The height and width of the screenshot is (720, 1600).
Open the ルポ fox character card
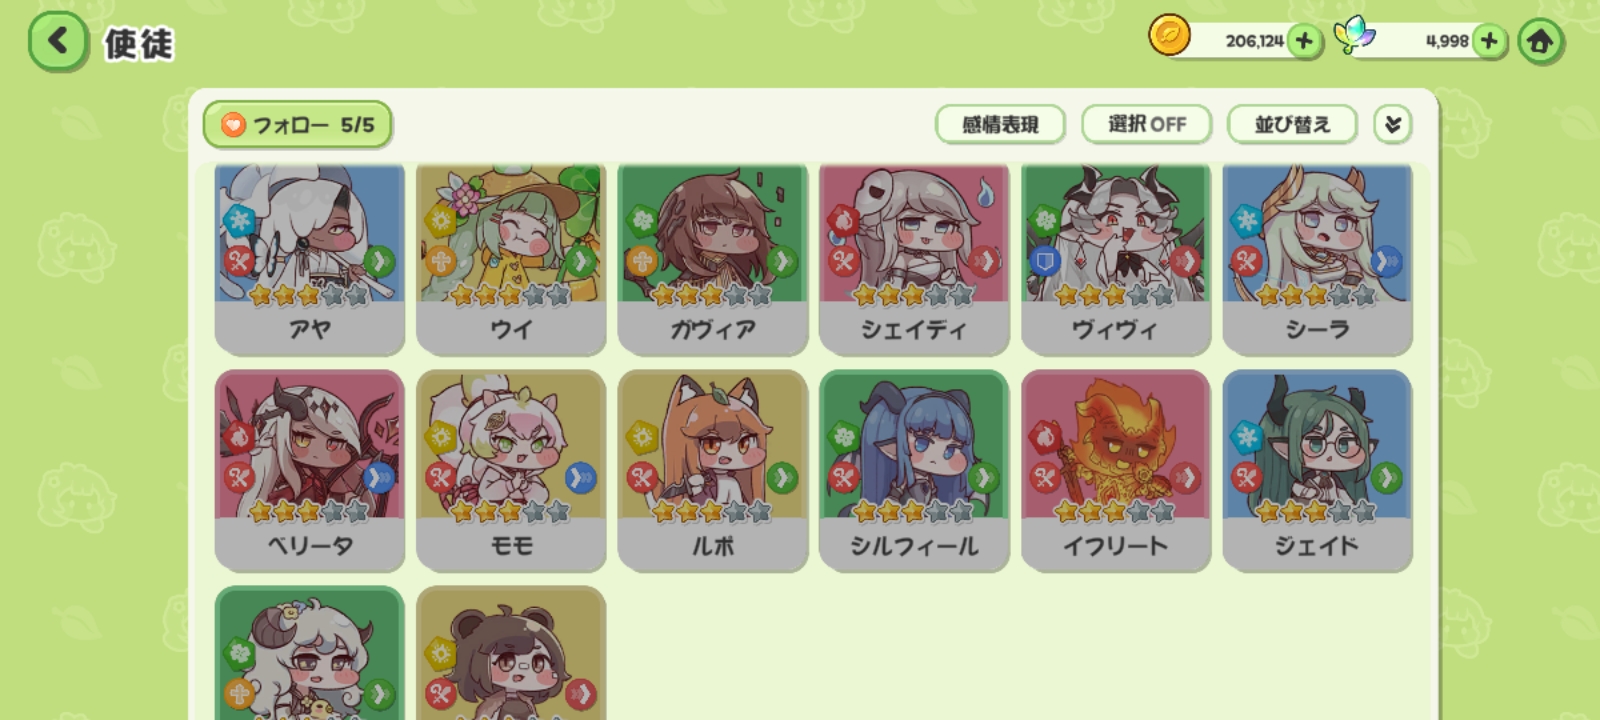[713, 471]
